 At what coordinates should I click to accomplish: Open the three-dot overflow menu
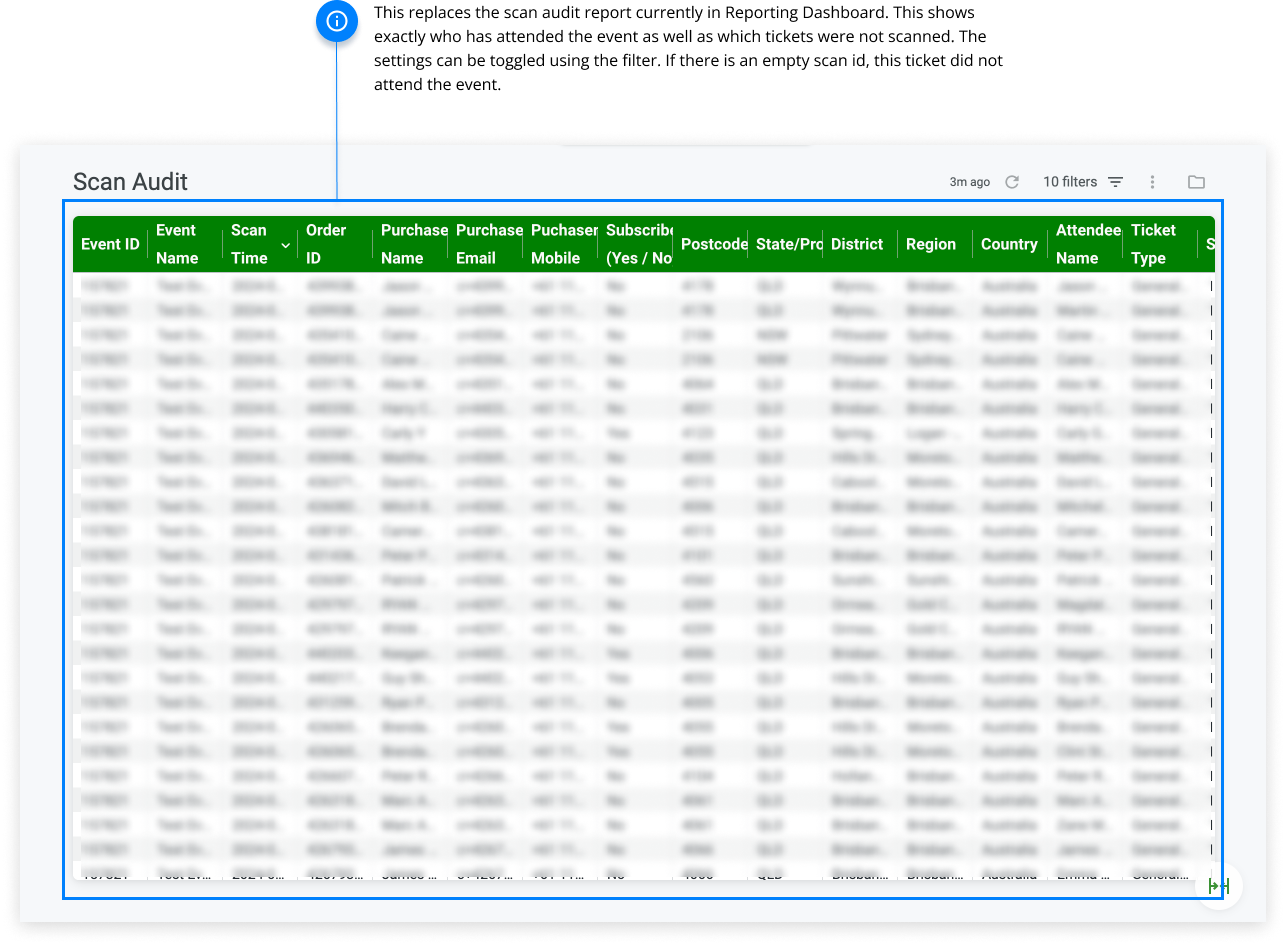point(1153,182)
